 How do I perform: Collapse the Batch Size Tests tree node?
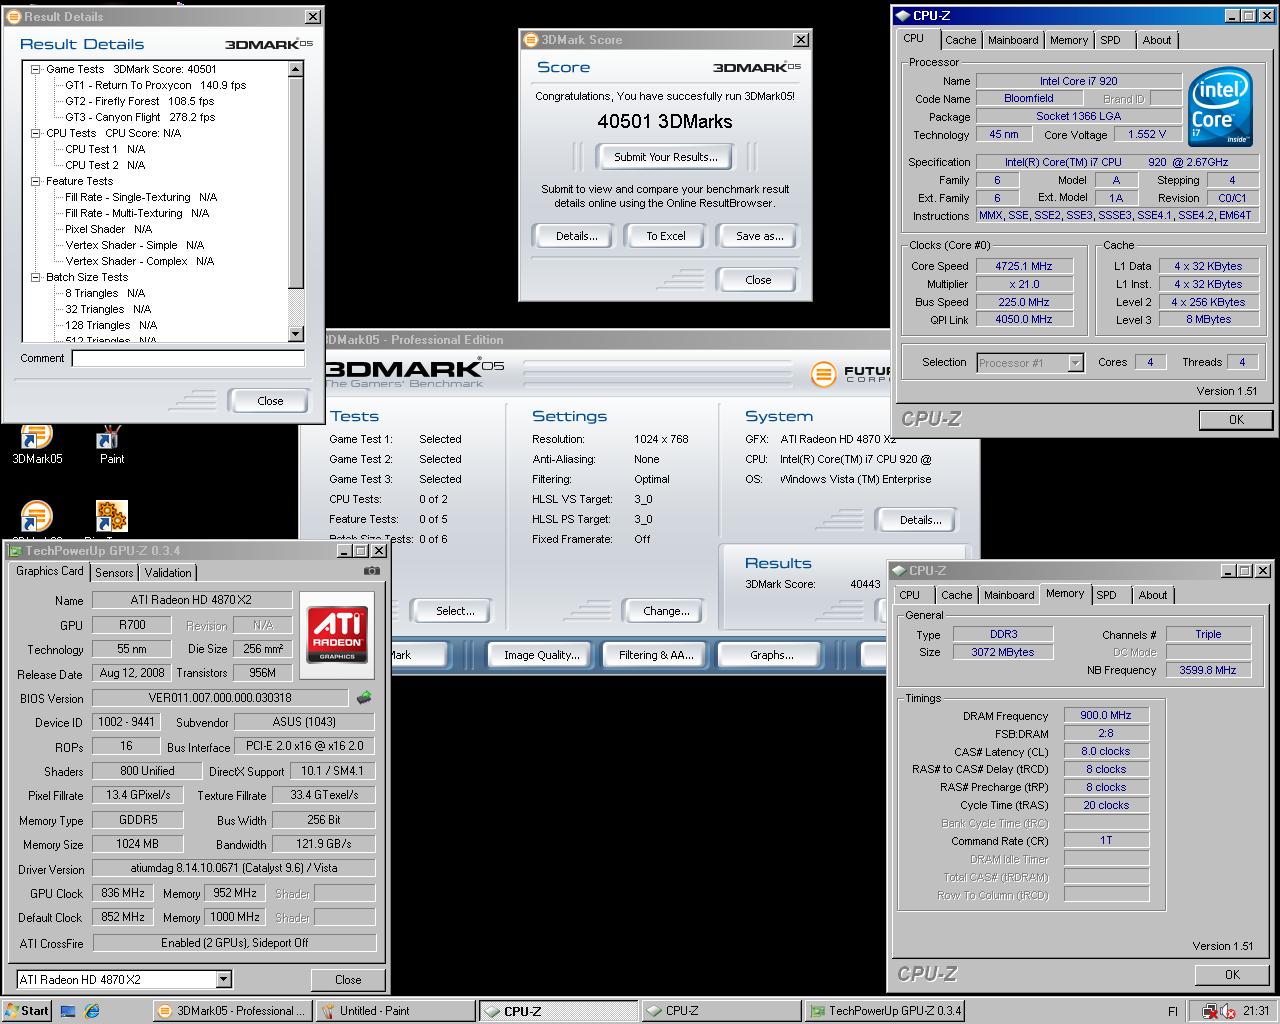point(36,277)
